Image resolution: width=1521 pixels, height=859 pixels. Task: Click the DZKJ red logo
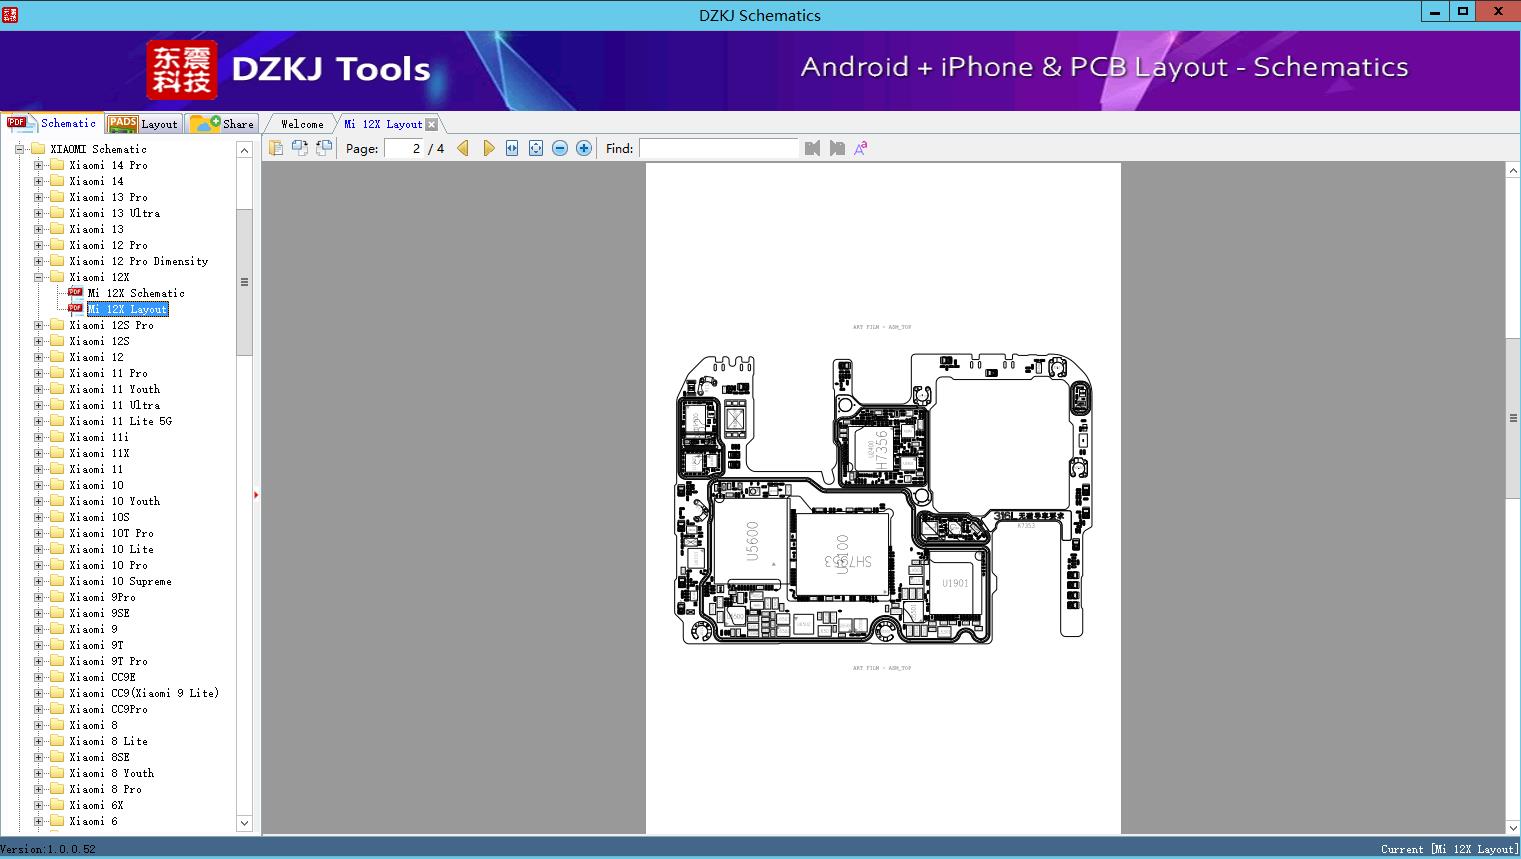[x=181, y=70]
